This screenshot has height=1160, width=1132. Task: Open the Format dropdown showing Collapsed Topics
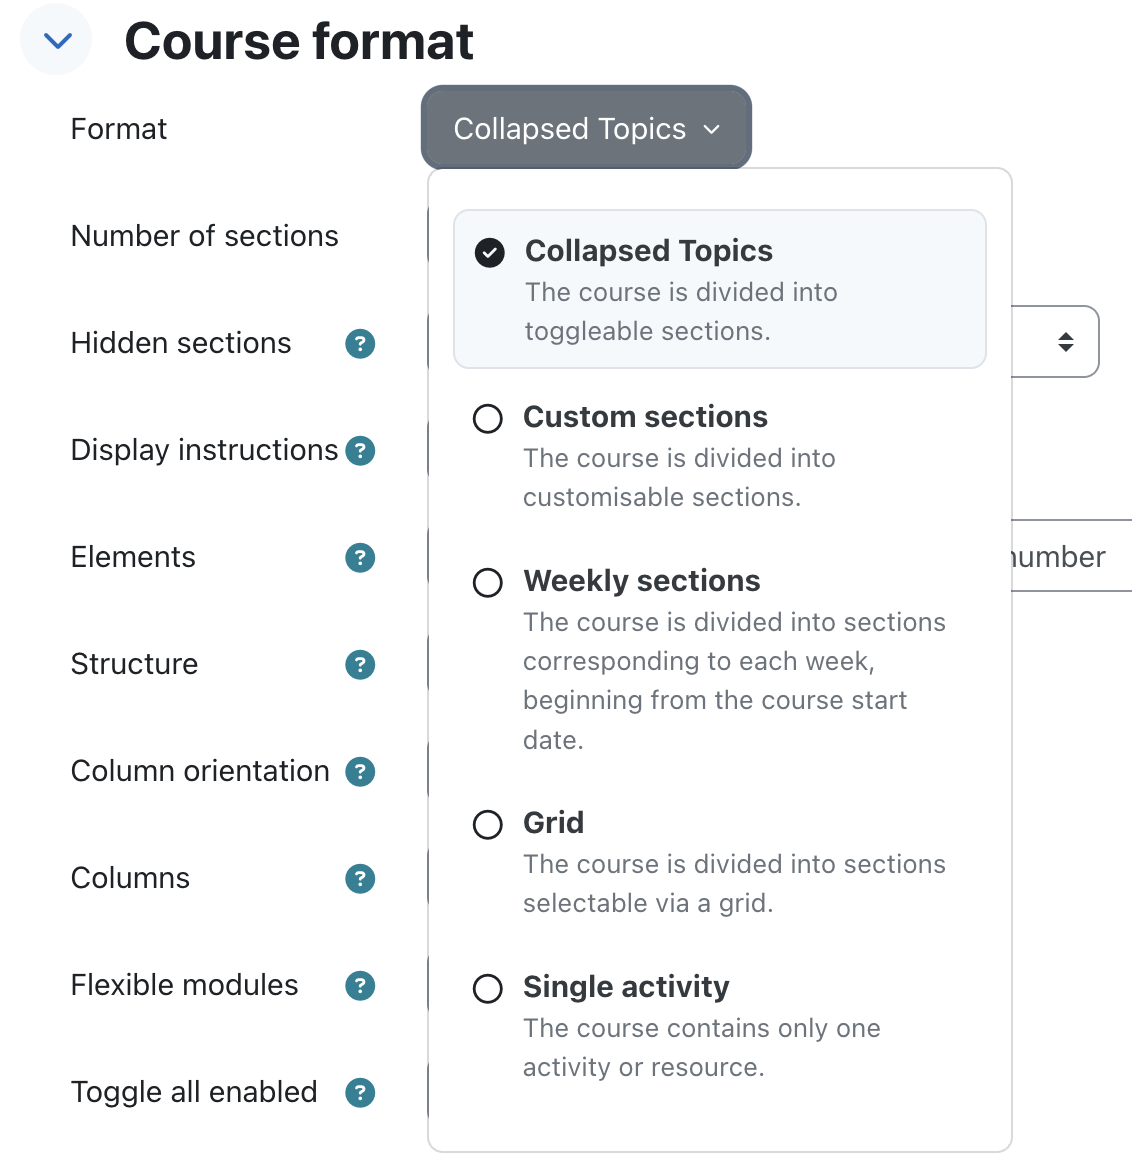[585, 128]
